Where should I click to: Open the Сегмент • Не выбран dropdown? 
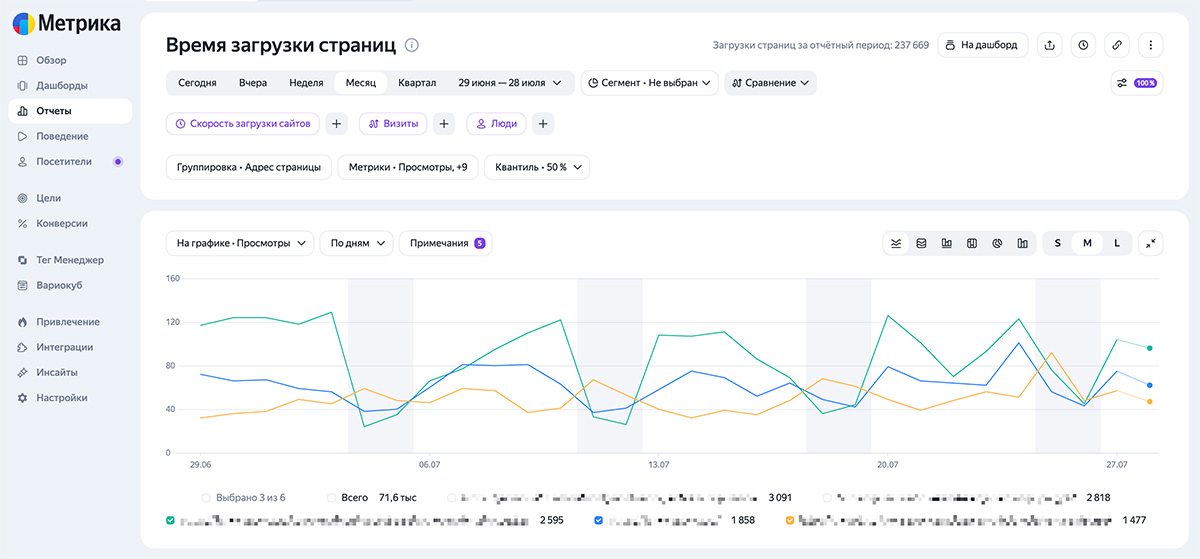650,83
